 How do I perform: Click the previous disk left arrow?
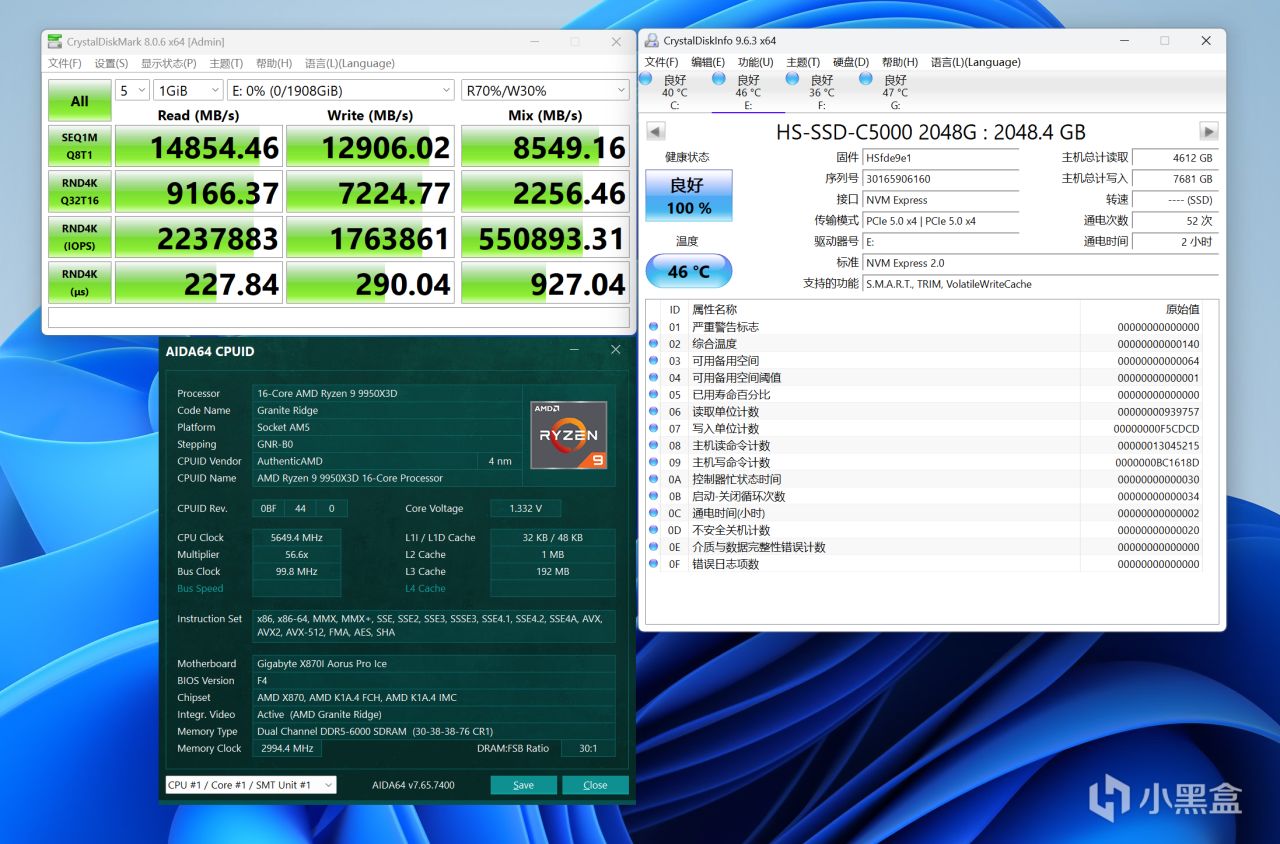tap(655, 132)
